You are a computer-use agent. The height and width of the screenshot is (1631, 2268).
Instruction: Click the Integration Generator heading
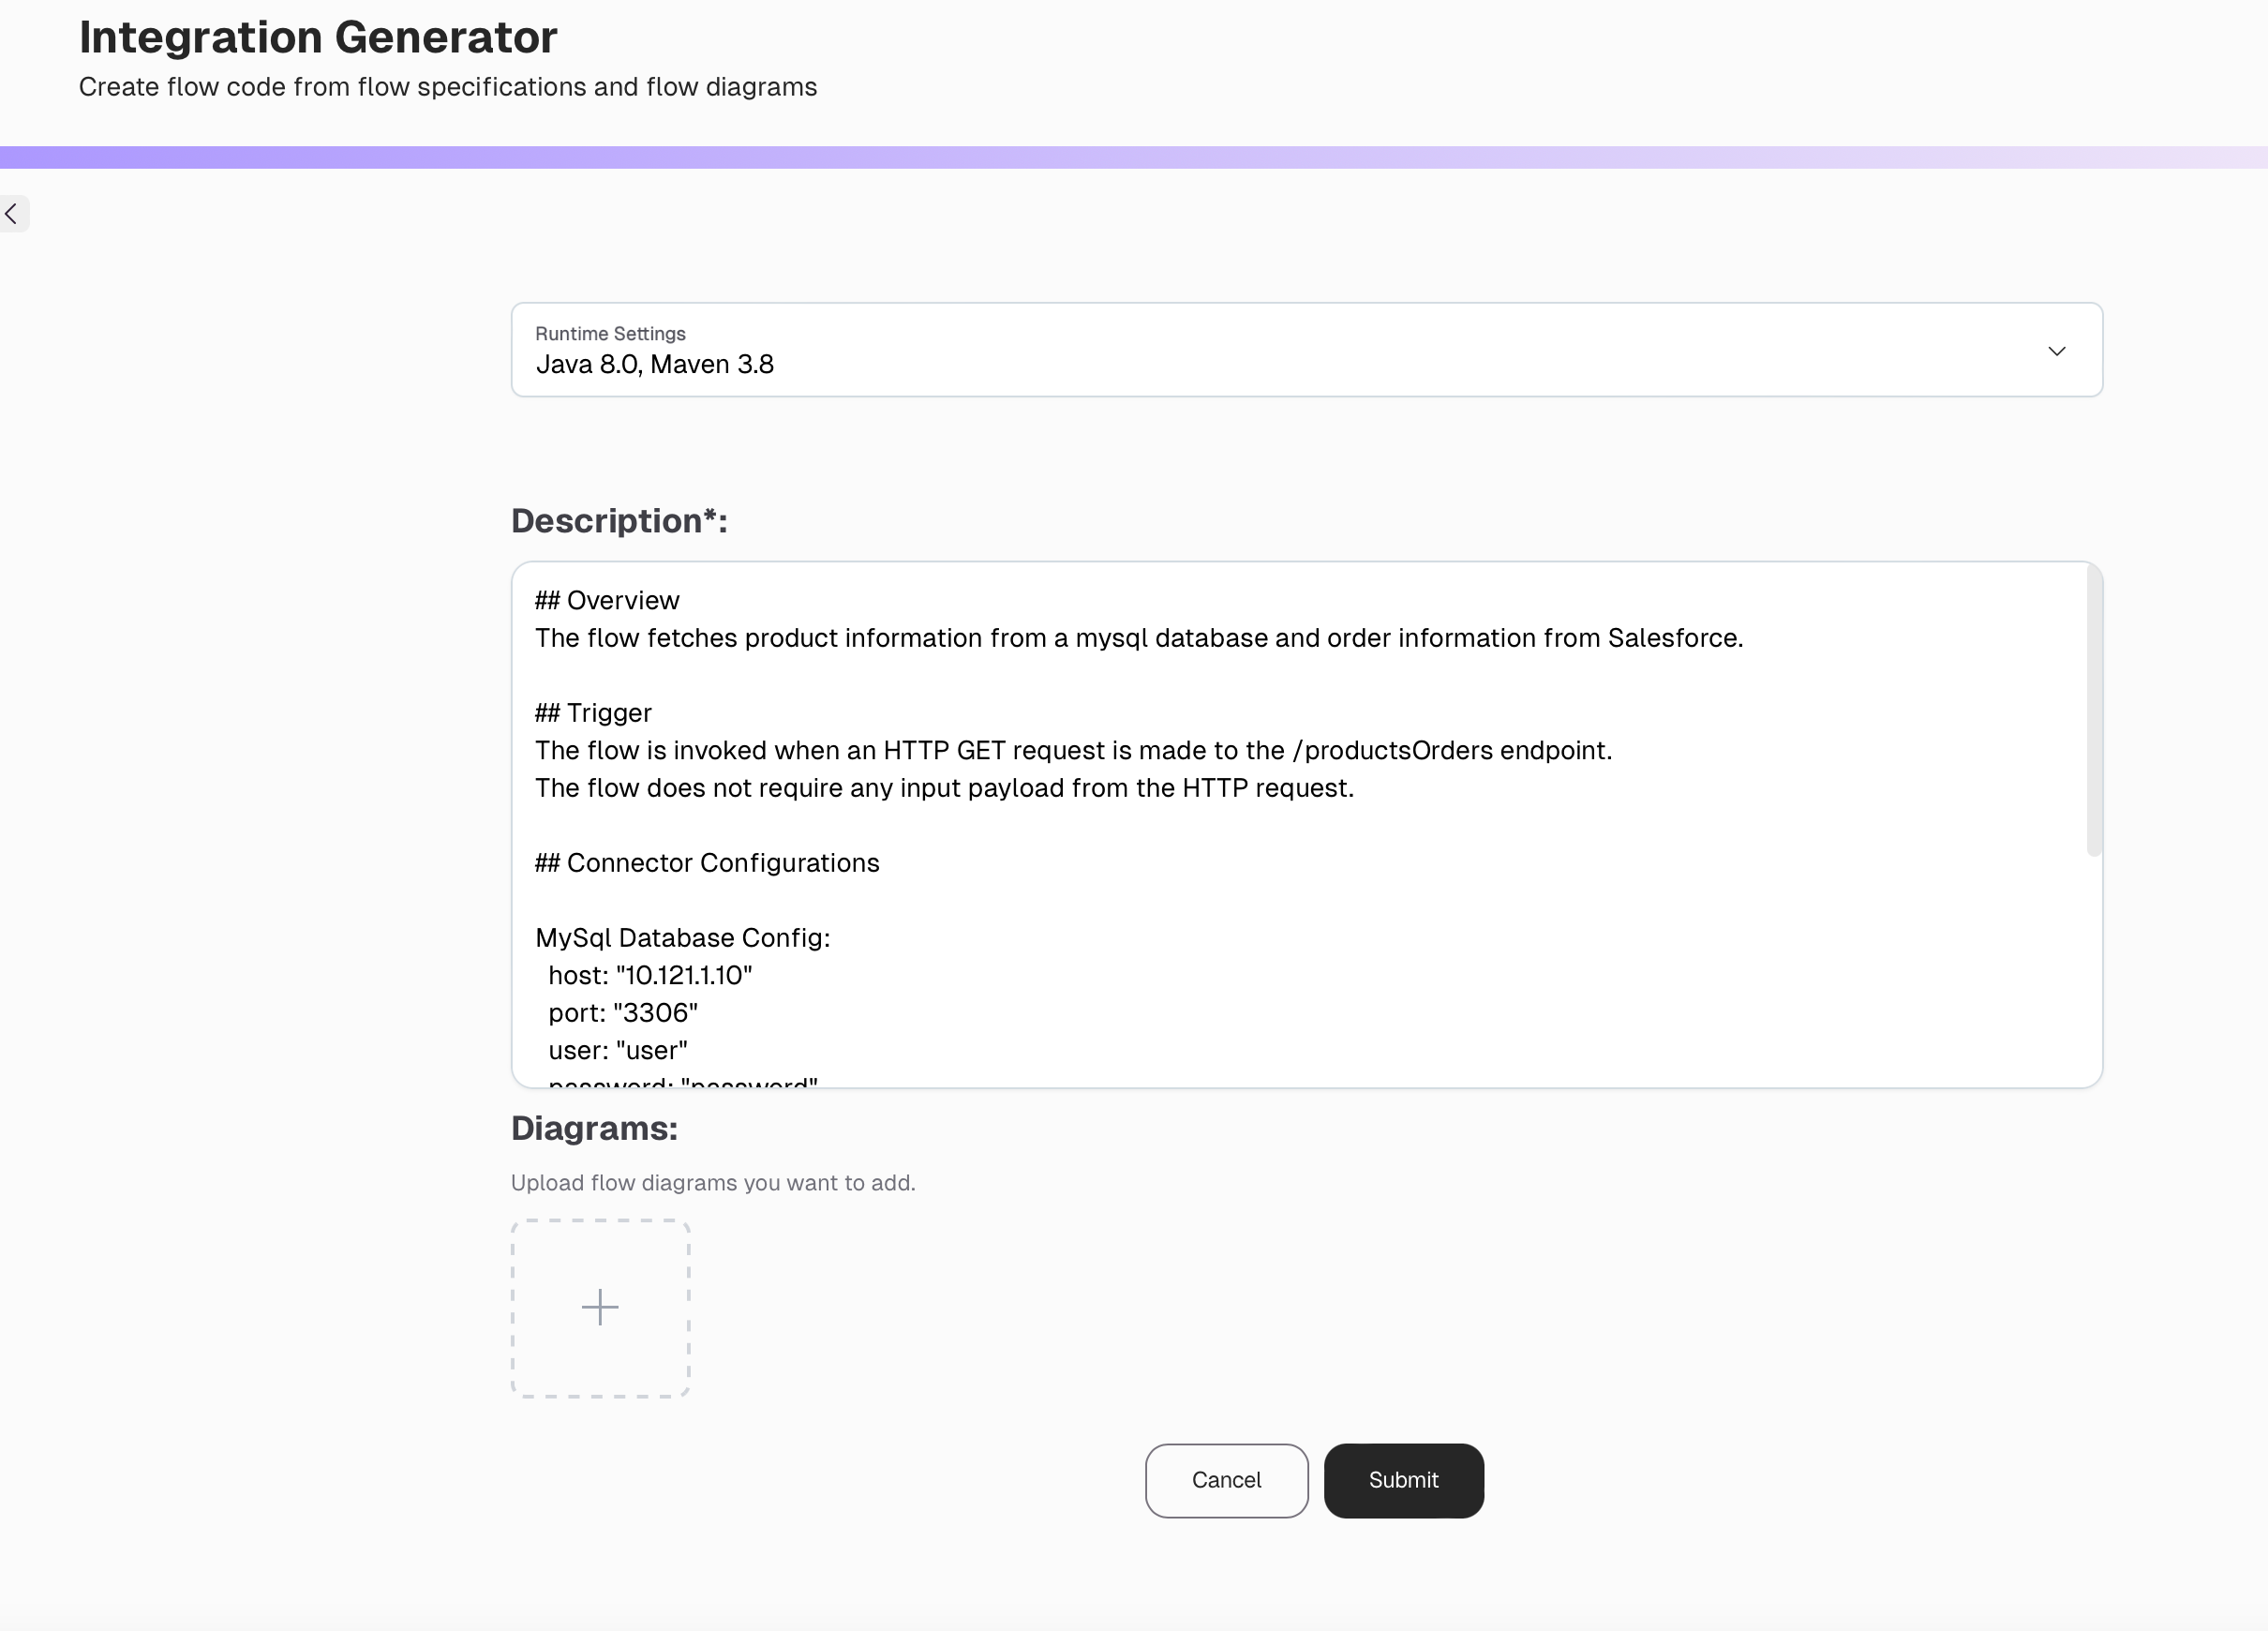coord(318,38)
